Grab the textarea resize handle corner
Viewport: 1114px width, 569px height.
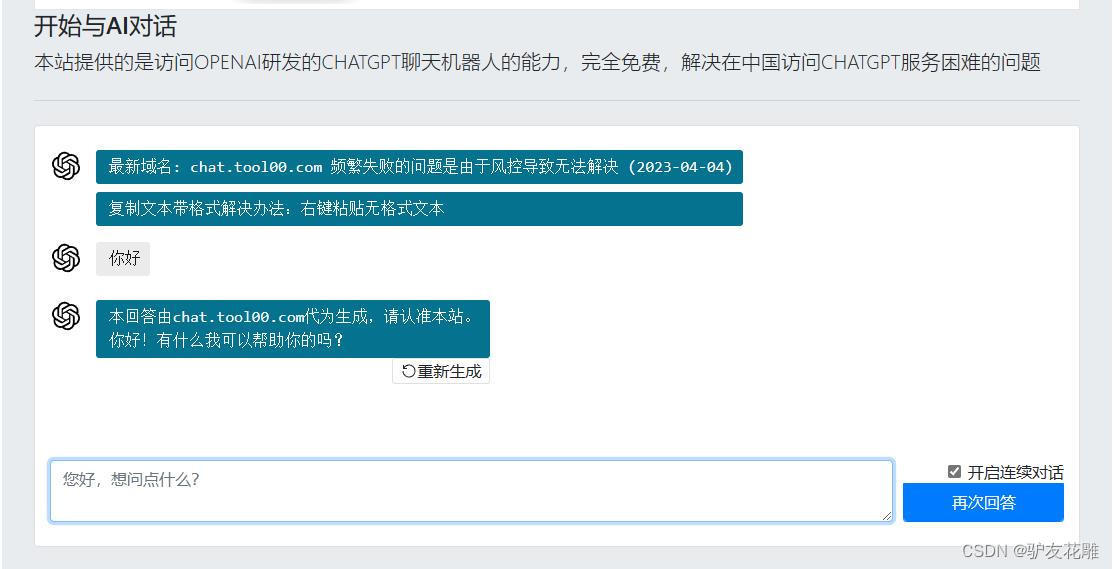click(887, 516)
